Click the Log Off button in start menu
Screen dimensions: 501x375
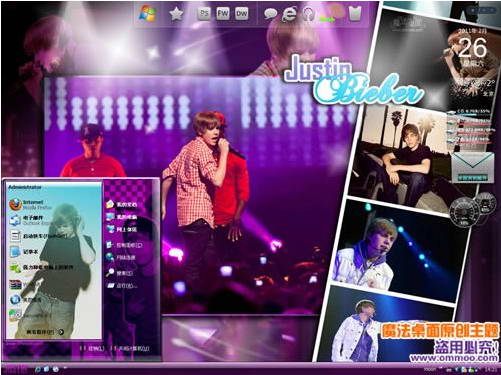(93, 348)
